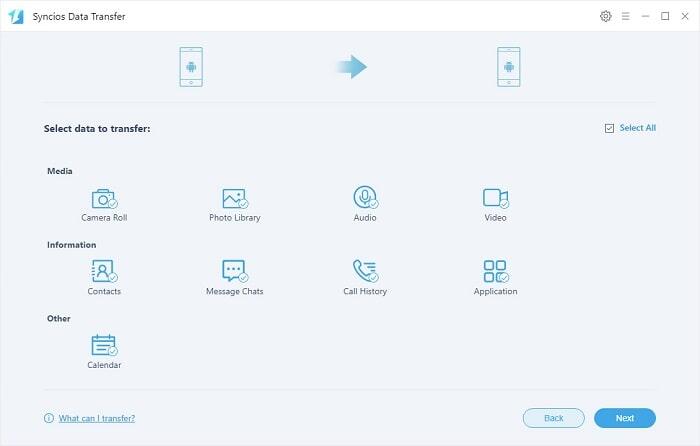The image size is (700, 446).
Task: Select the Calendar icon
Action: (x=104, y=346)
